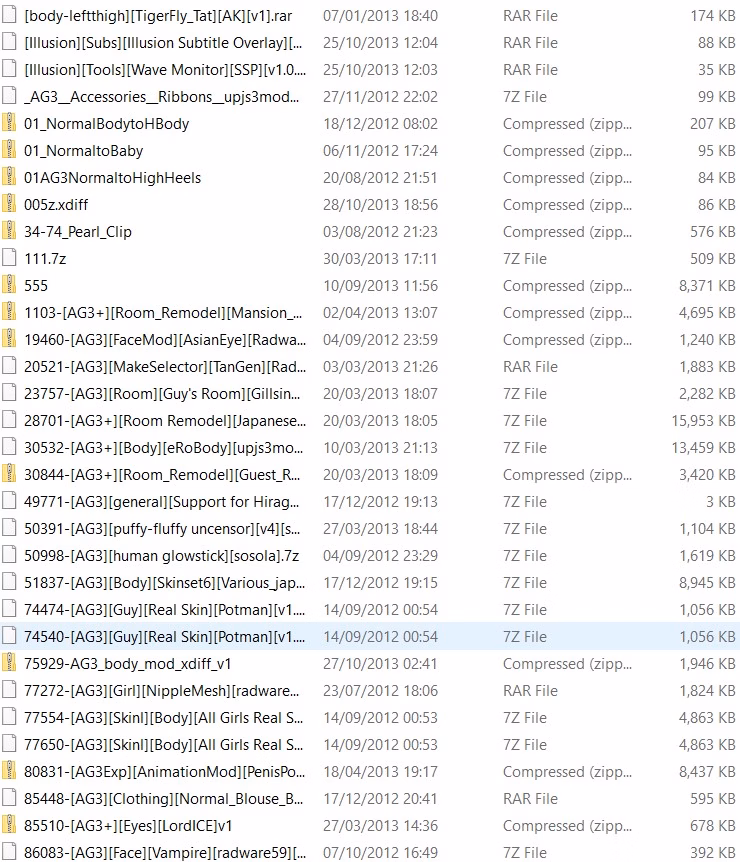The height and width of the screenshot is (862, 740).
Task: Click the zip icon of 1103-[AG3+][Room_Remodel] file
Action: point(9,312)
